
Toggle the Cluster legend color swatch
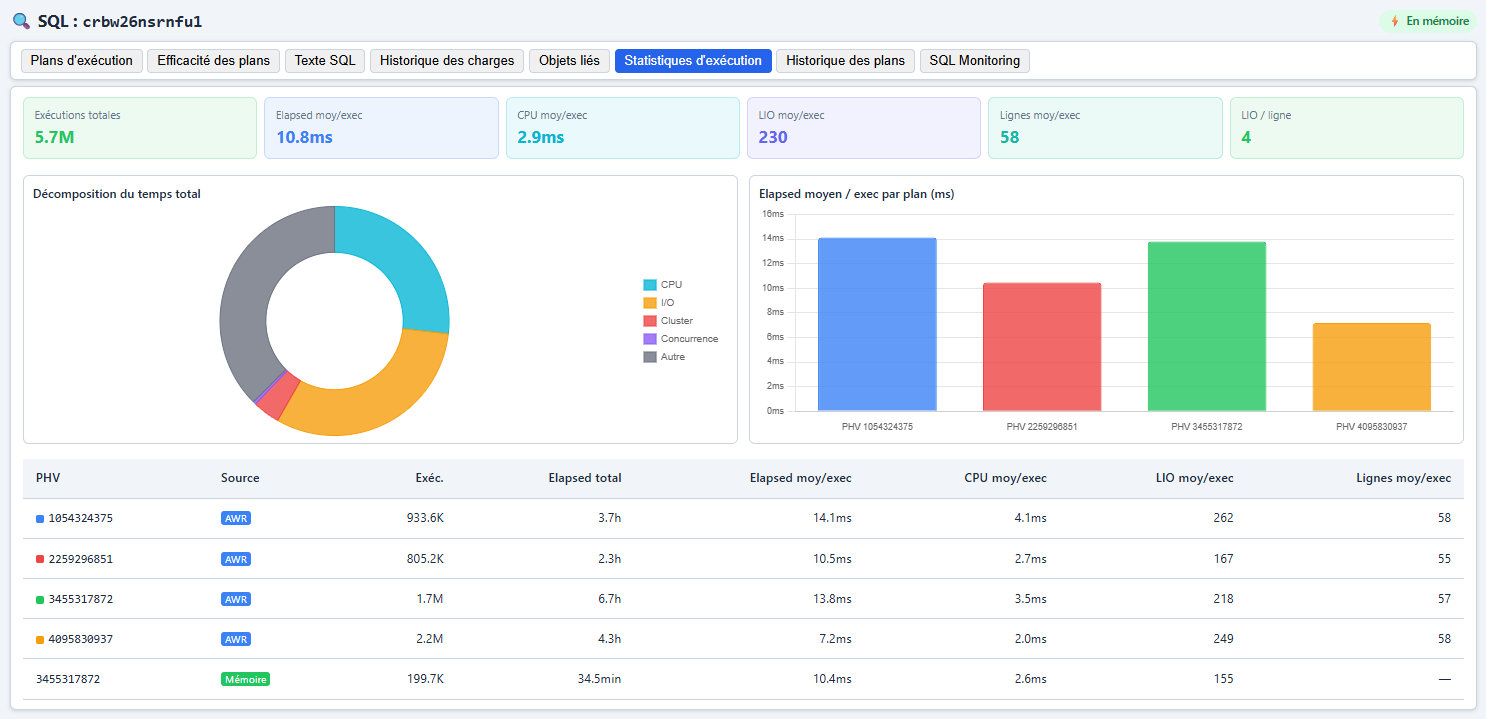[650, 321]
